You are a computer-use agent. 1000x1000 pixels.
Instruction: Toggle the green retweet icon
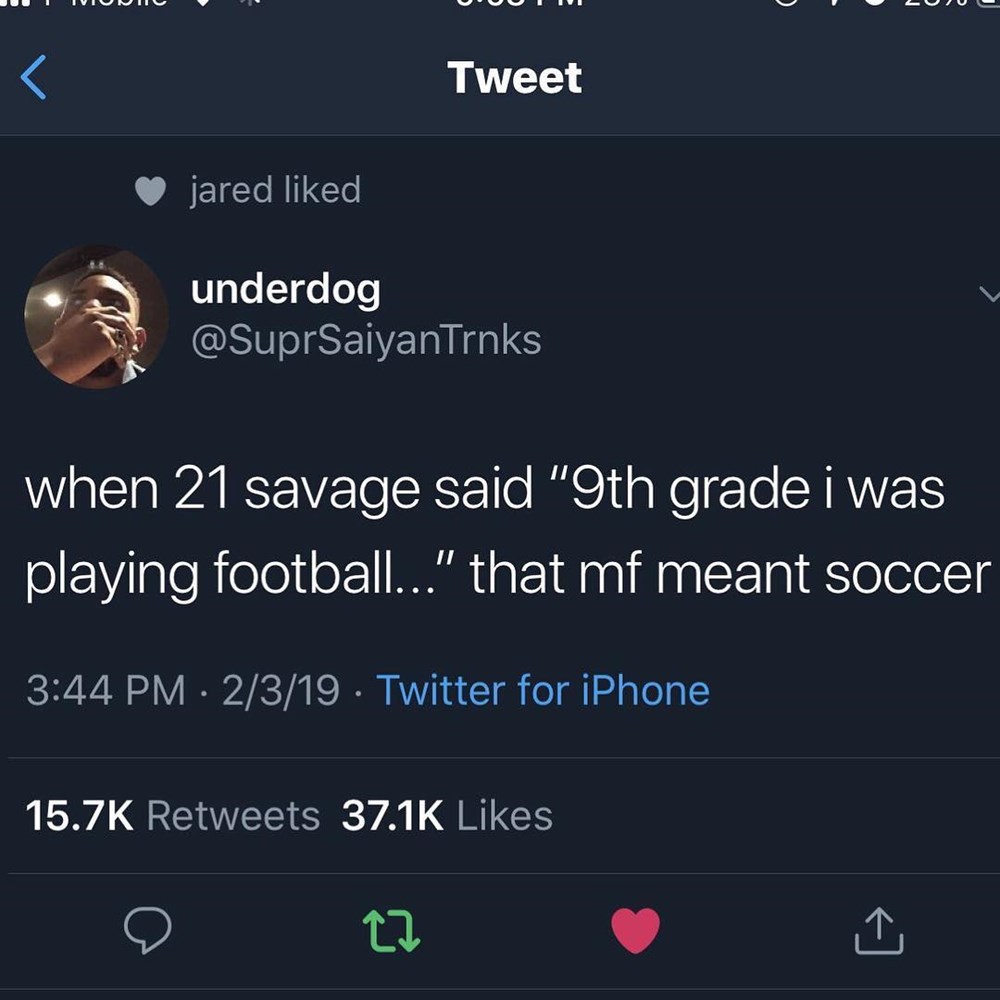tap(391, 931)
